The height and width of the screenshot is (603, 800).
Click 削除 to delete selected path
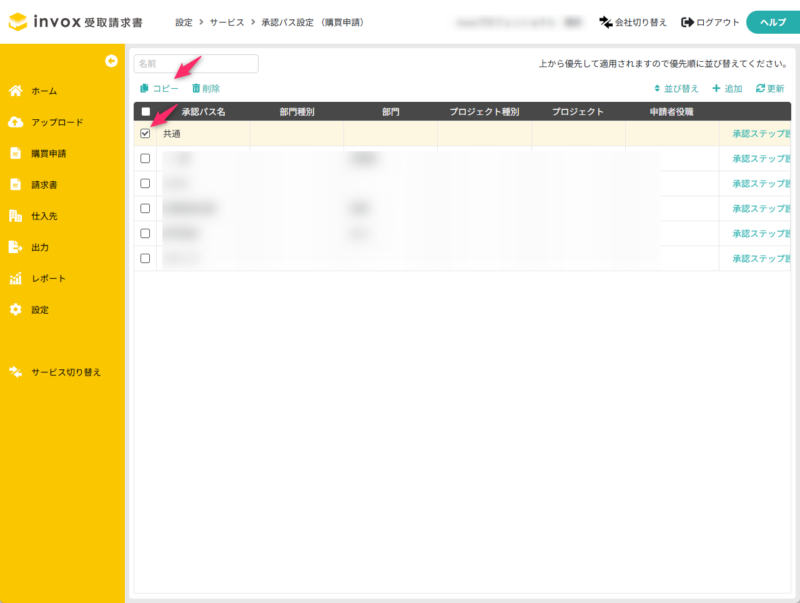205,89
